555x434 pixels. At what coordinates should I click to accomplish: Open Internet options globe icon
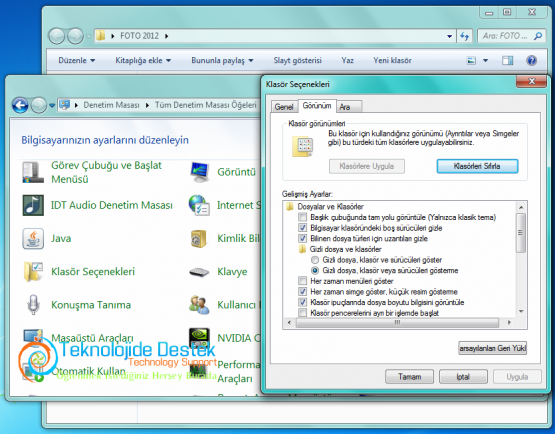coord(199,205)
